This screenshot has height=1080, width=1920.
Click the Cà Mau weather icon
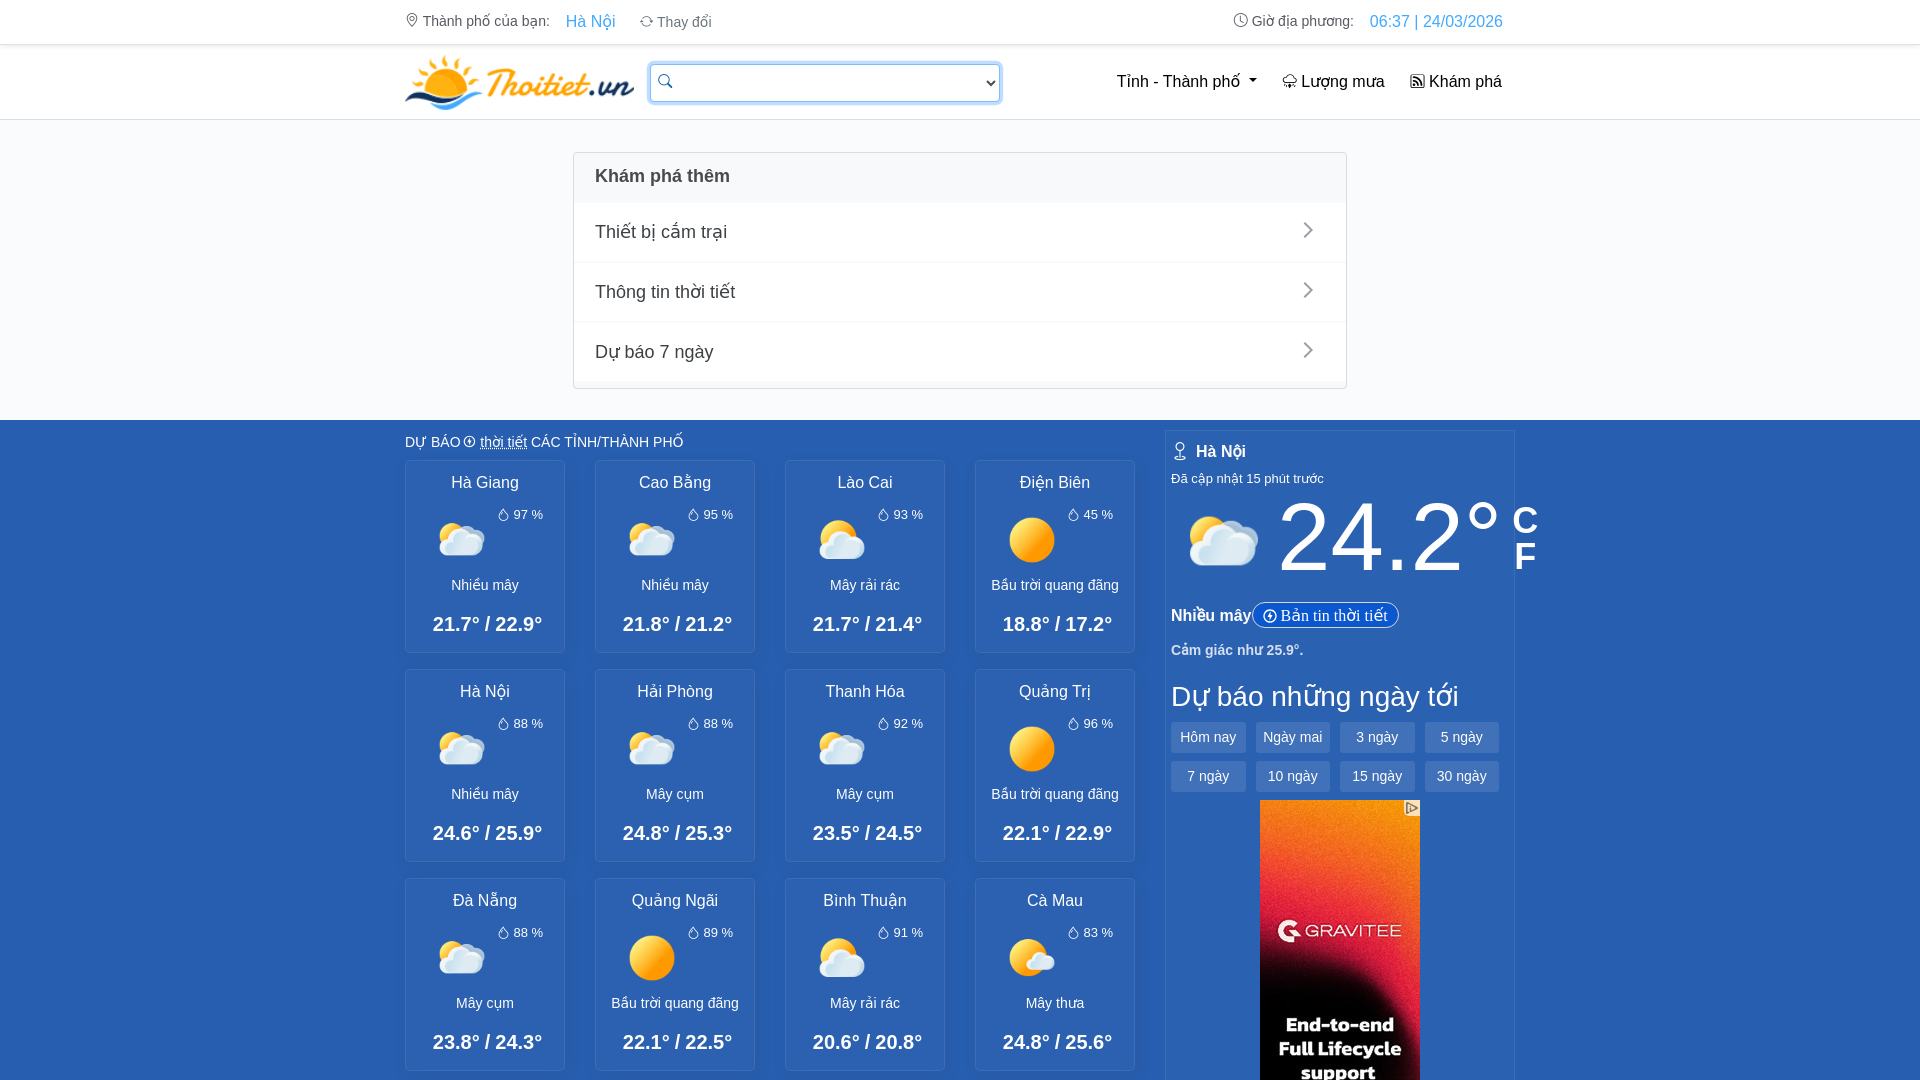[x=1031, y=958]
